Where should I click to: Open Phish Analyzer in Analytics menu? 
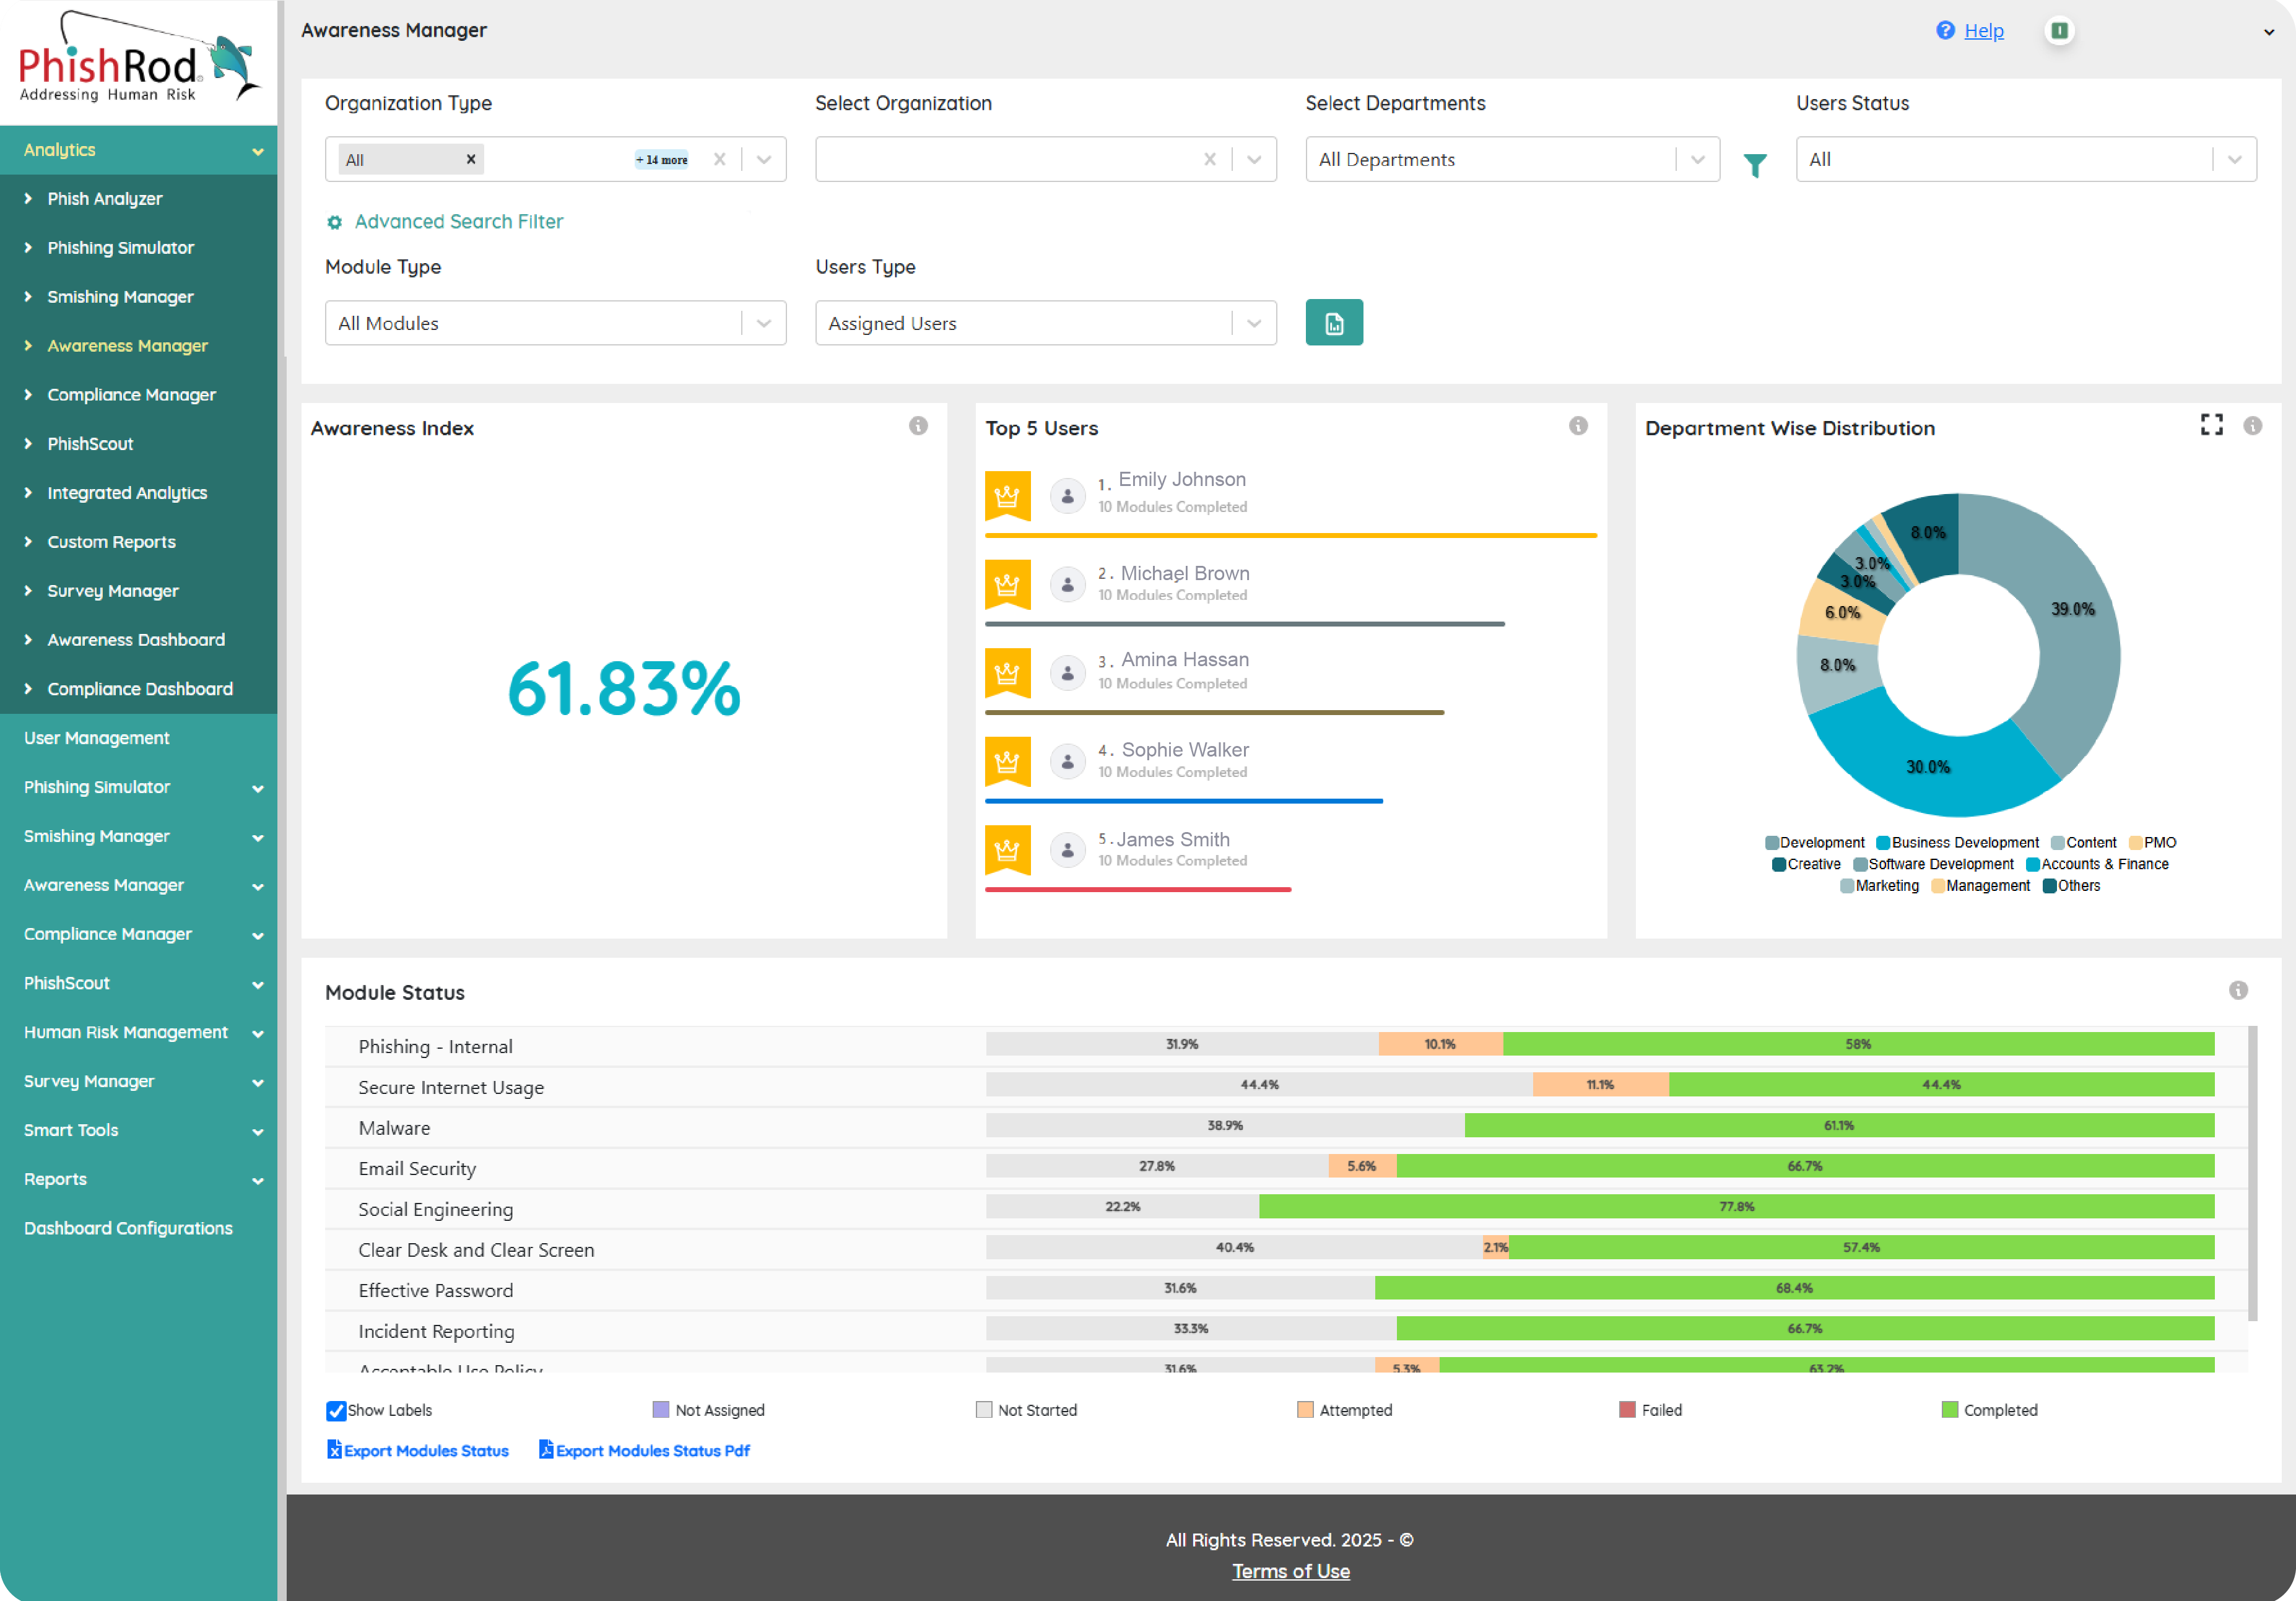click(x=105, y=199)
